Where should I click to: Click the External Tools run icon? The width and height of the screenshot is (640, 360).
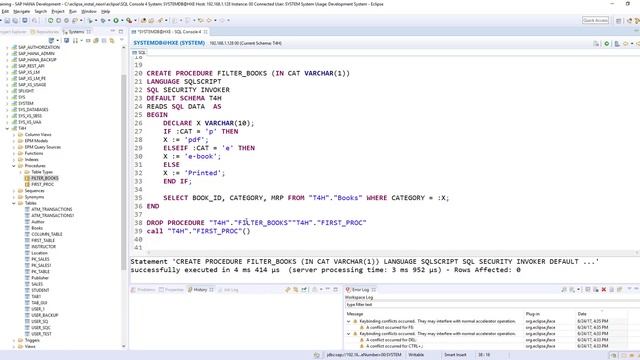[x=129, y=20]
